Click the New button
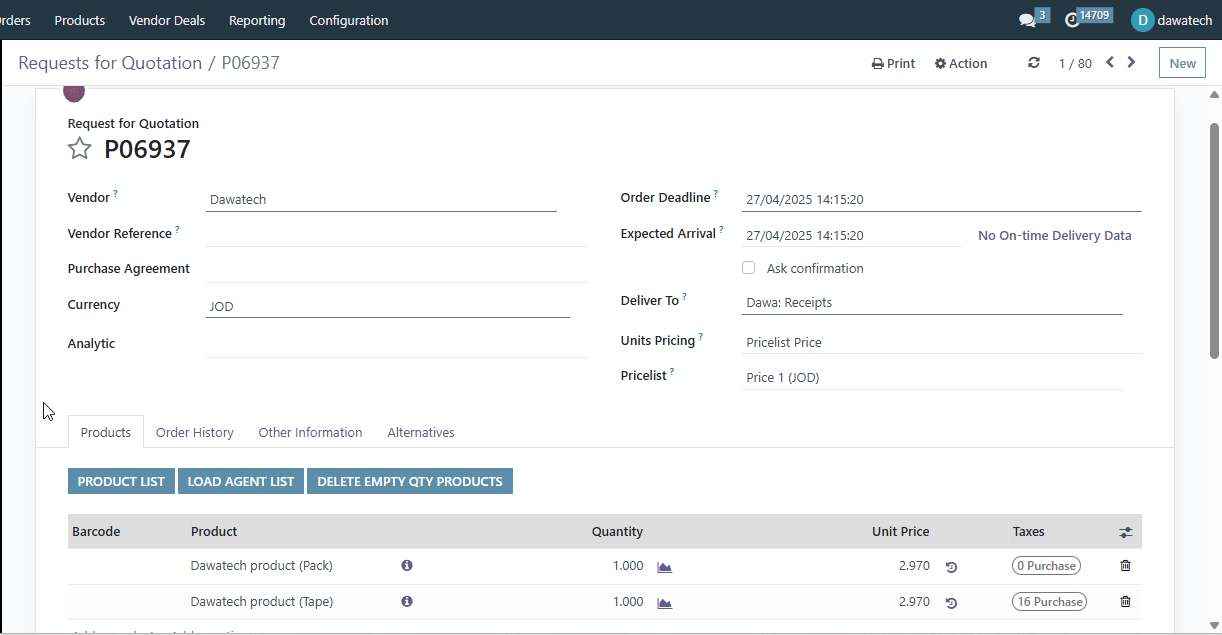This screenshot has height=635, width=1222. (x=1182, y=63)
